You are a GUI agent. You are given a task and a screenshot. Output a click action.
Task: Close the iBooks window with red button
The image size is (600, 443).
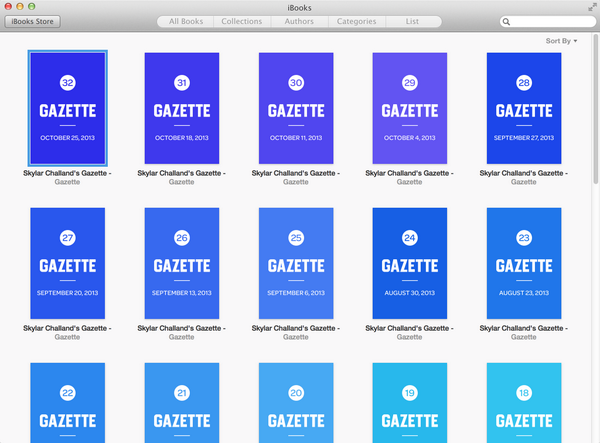tap(8, 7)
